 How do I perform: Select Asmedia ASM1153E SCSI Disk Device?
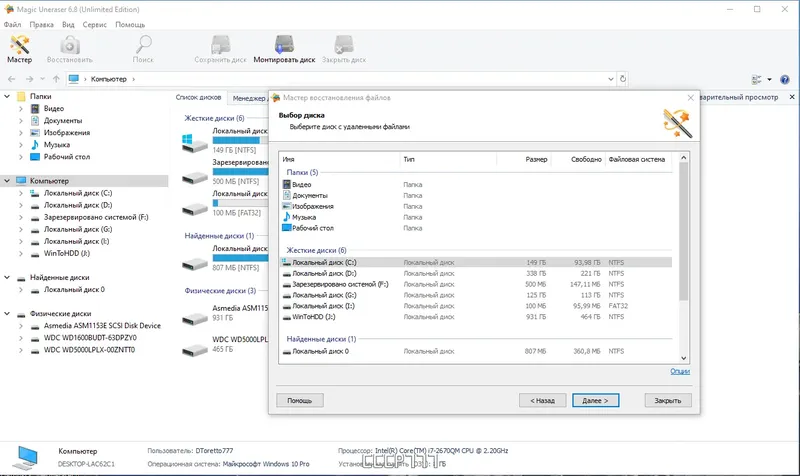tap(102, 326)
